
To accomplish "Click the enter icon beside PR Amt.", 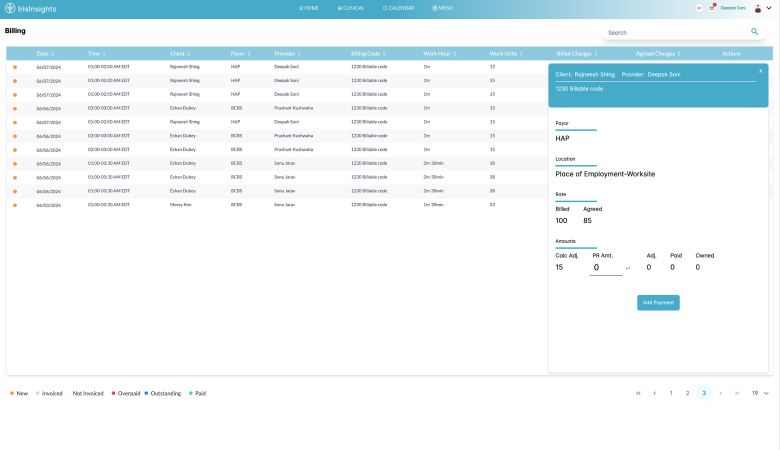I will tap(628, 268).
